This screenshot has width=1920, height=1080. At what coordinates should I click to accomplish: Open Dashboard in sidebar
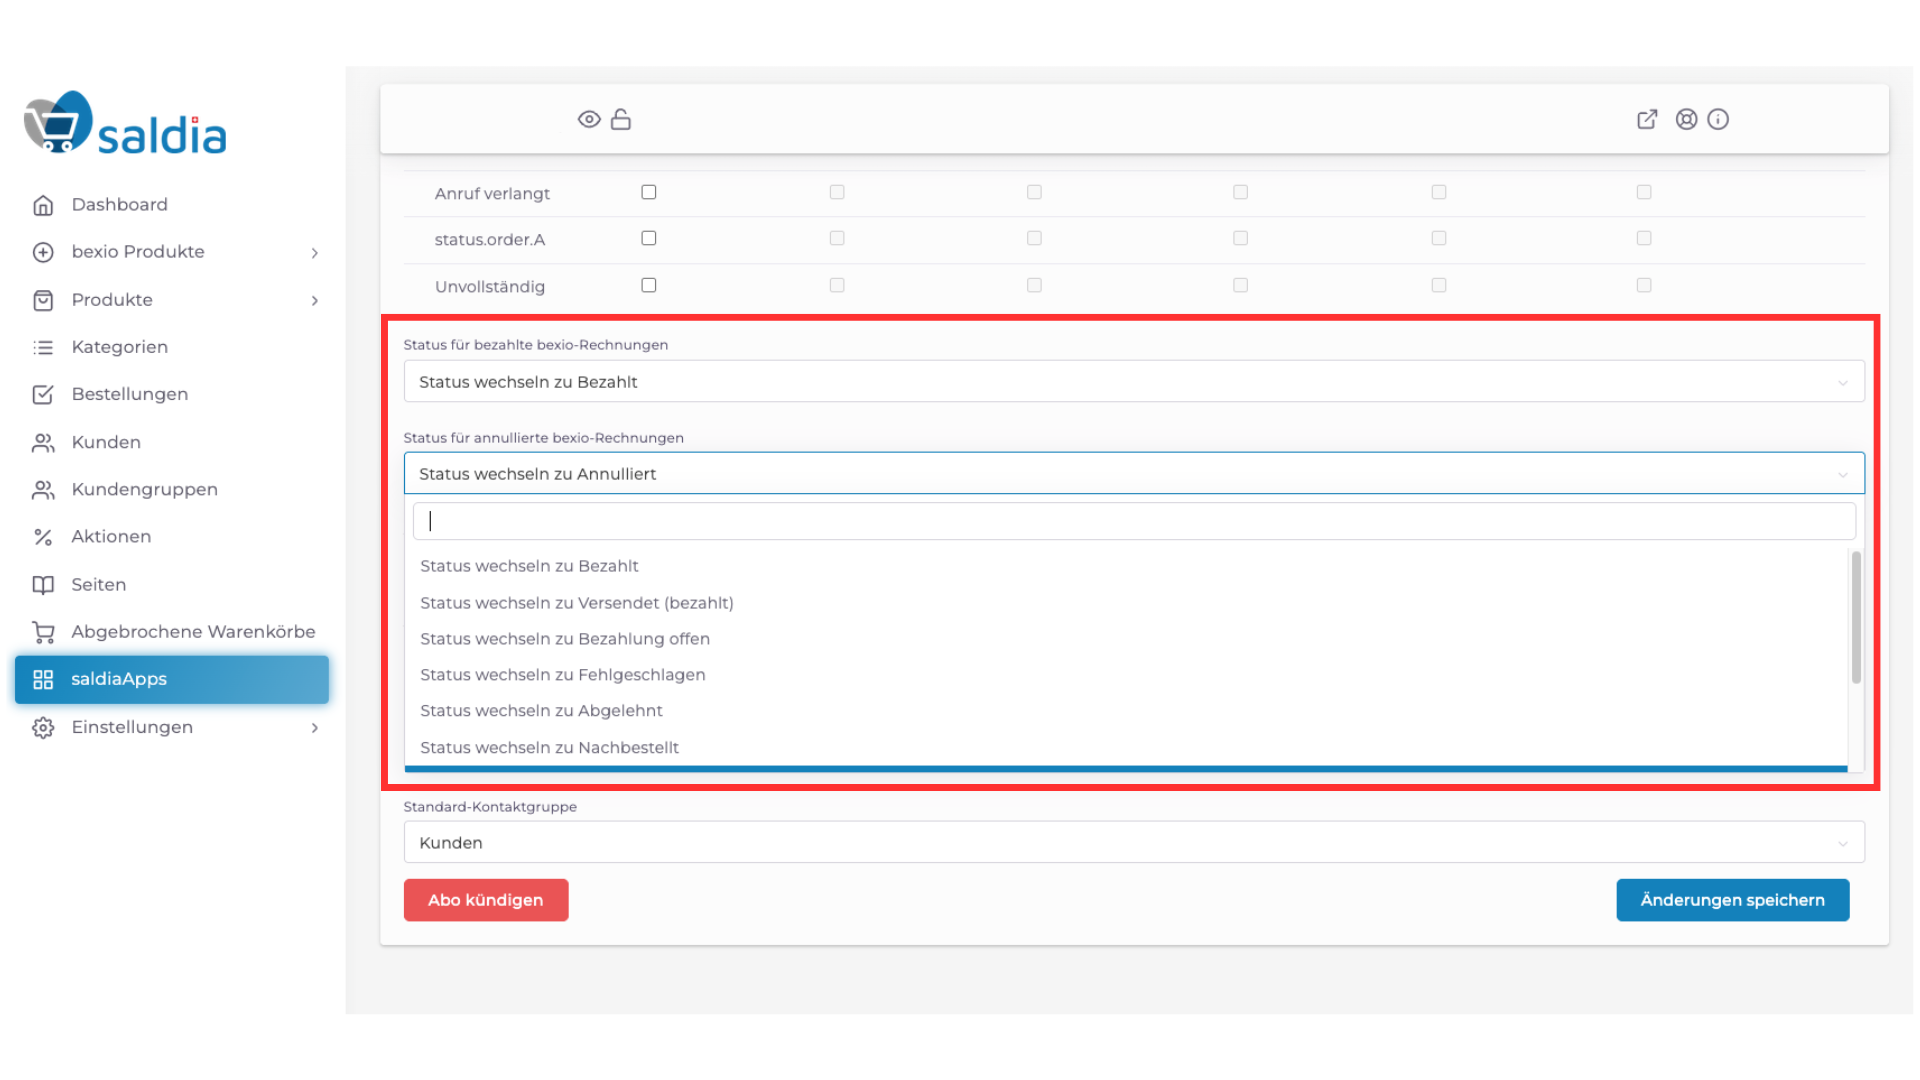click(172, 204)
